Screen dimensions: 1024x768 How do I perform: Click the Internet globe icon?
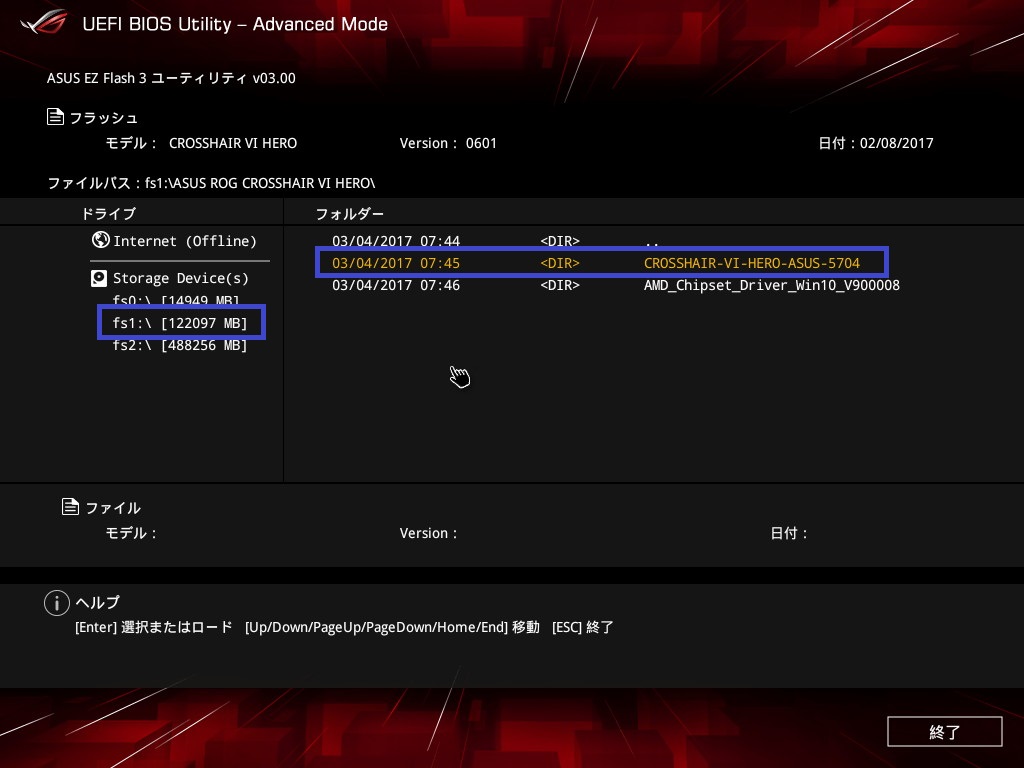tap(101, 240)
